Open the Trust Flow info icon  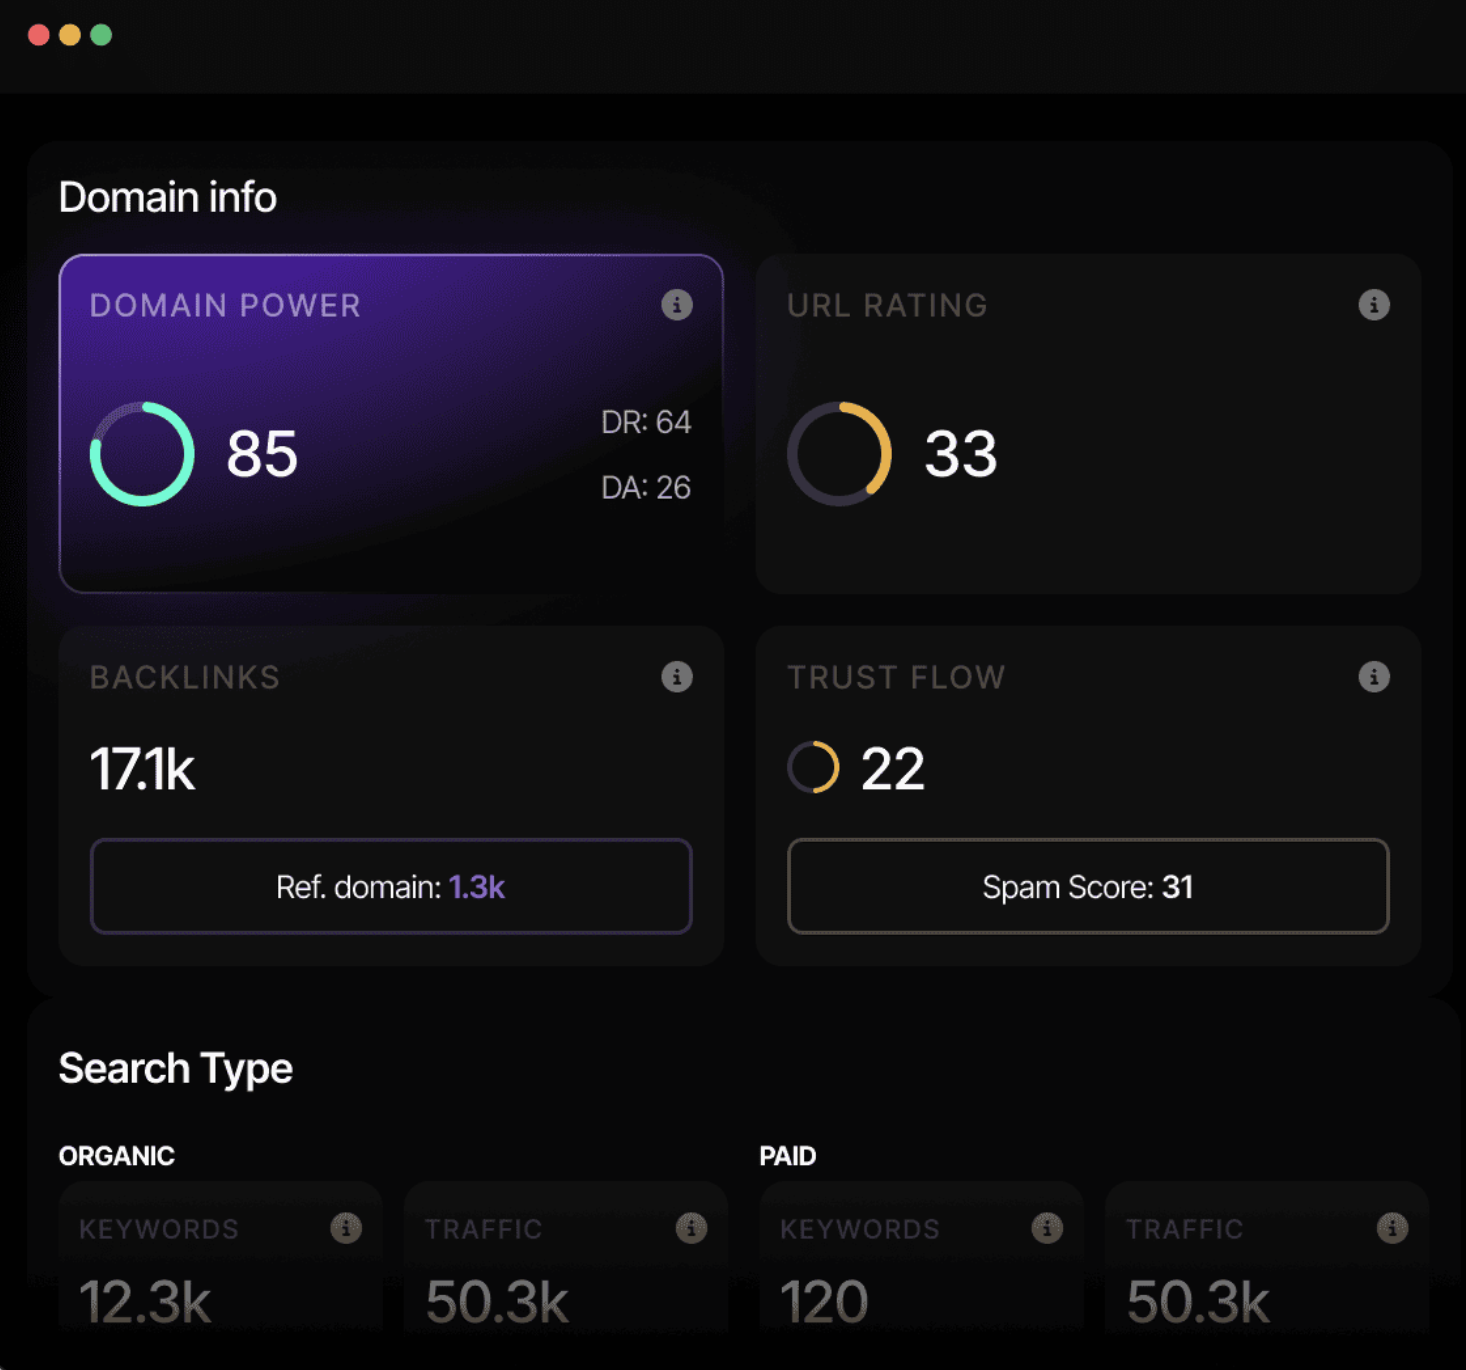point(1374,677)
